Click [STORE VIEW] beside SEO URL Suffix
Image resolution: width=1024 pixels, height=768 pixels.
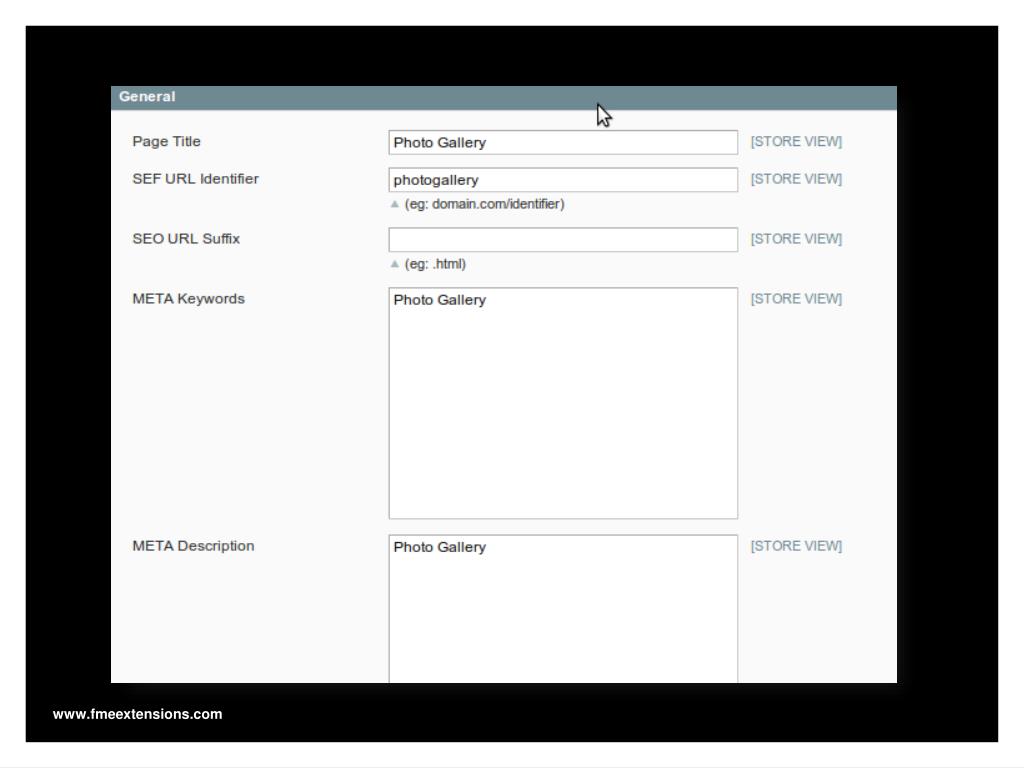coord(796,239)
